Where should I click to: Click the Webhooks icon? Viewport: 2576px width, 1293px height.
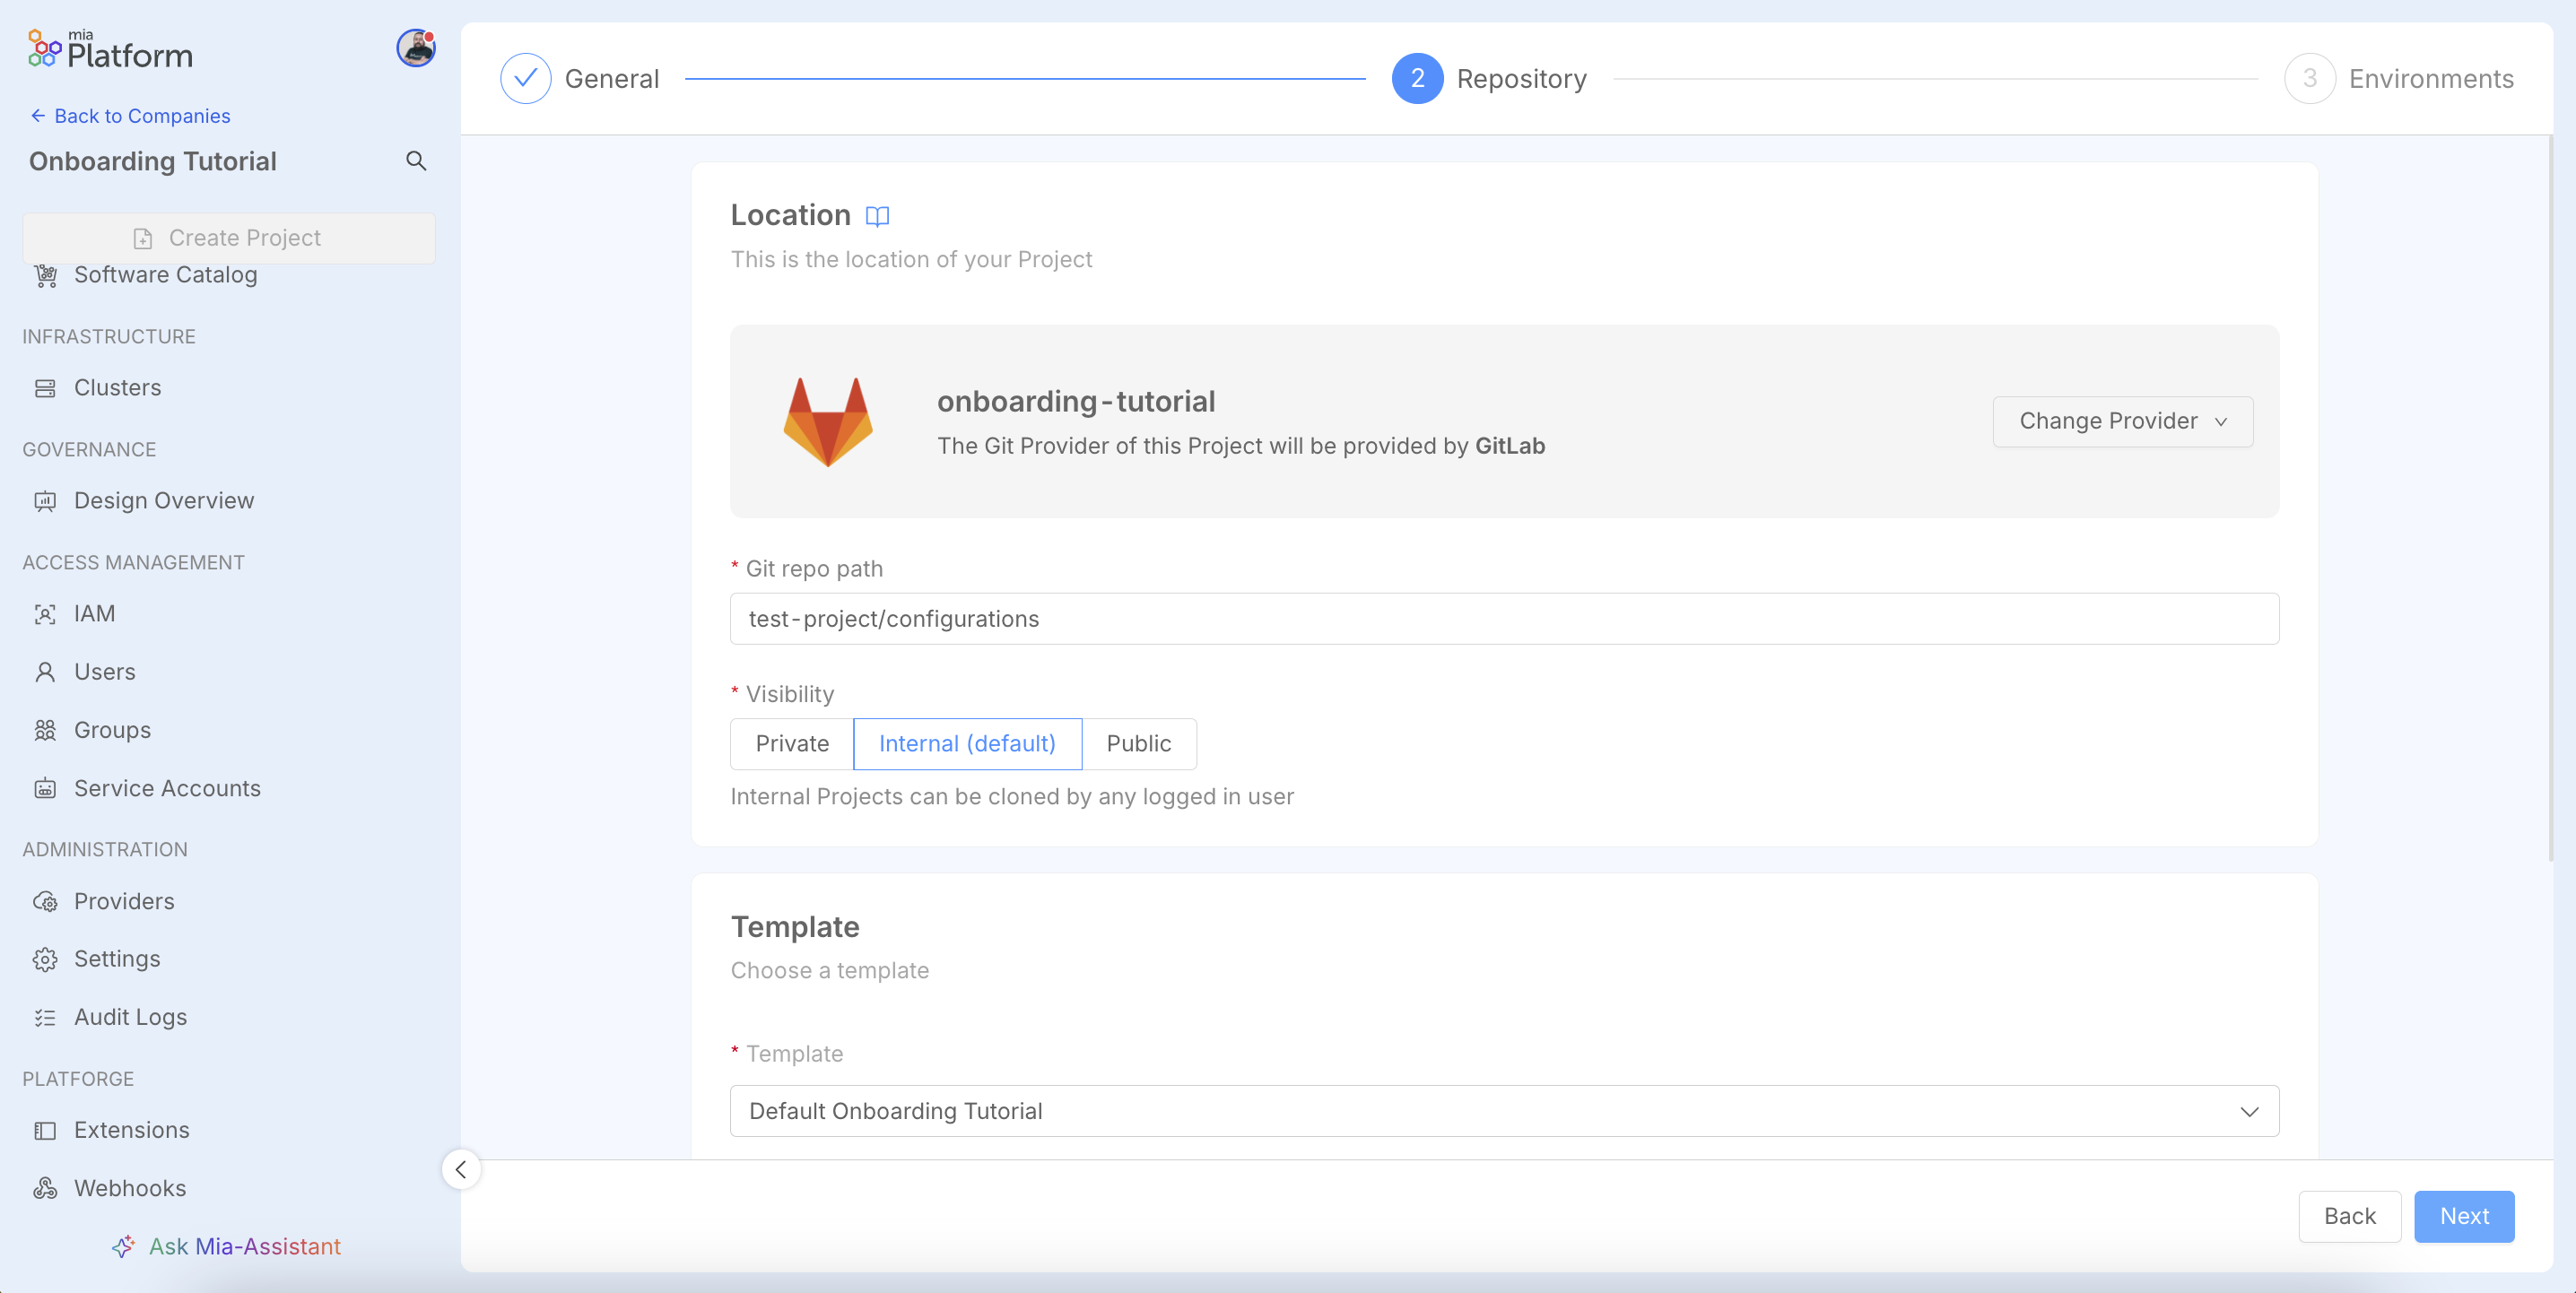click(45, 1189)
